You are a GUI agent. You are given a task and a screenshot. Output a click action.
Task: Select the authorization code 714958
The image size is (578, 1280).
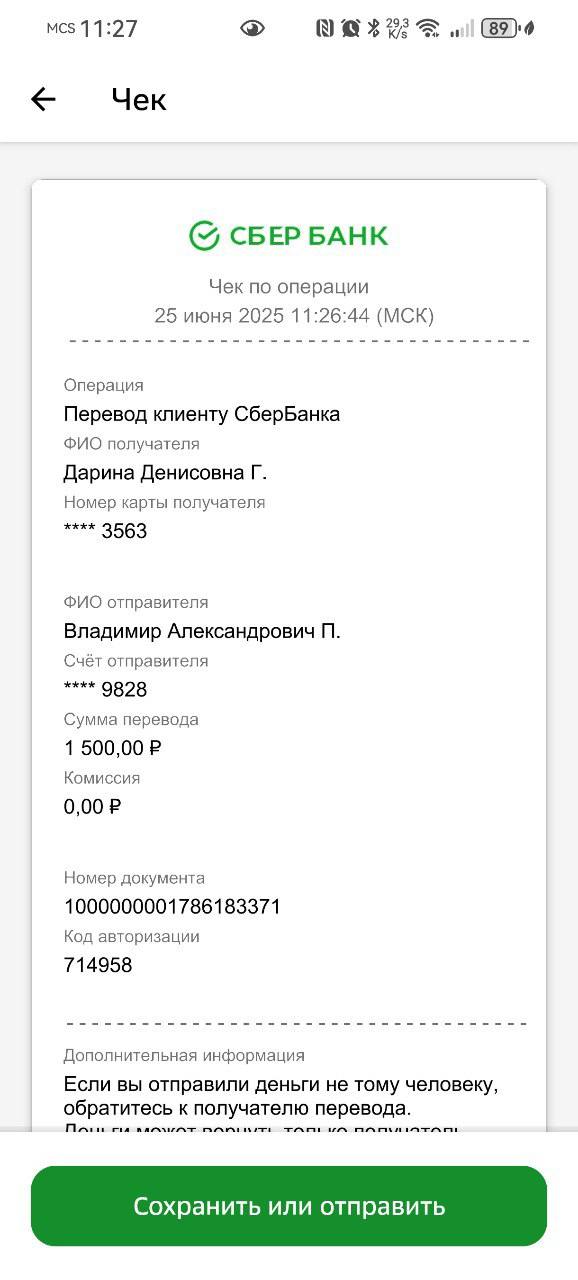[x=98, y=965]
